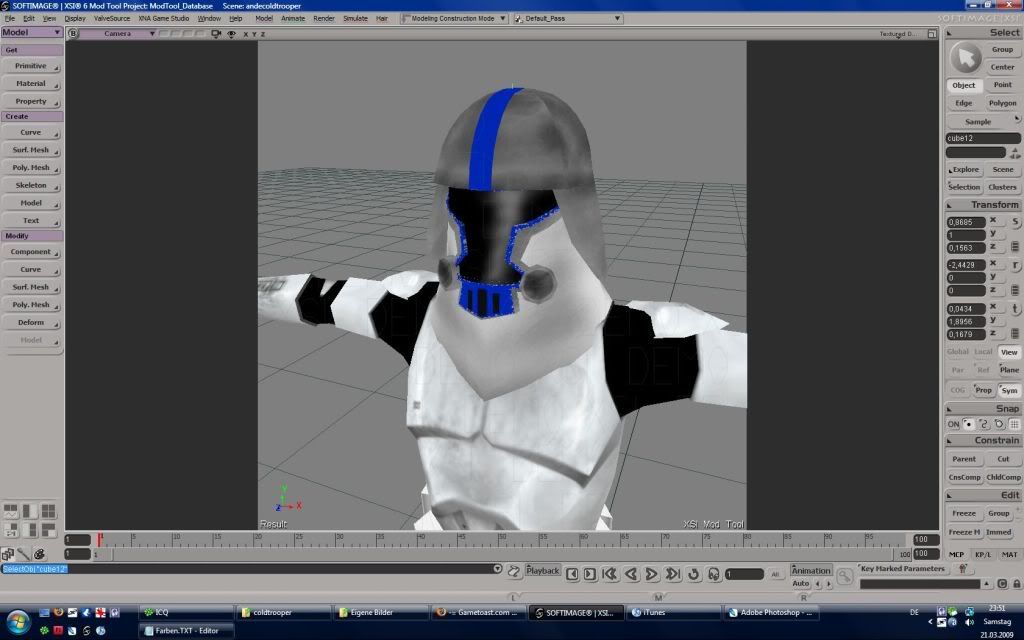Play the animation backward
The width and height of the screenshot is (1024, 640).
point(631,574)
